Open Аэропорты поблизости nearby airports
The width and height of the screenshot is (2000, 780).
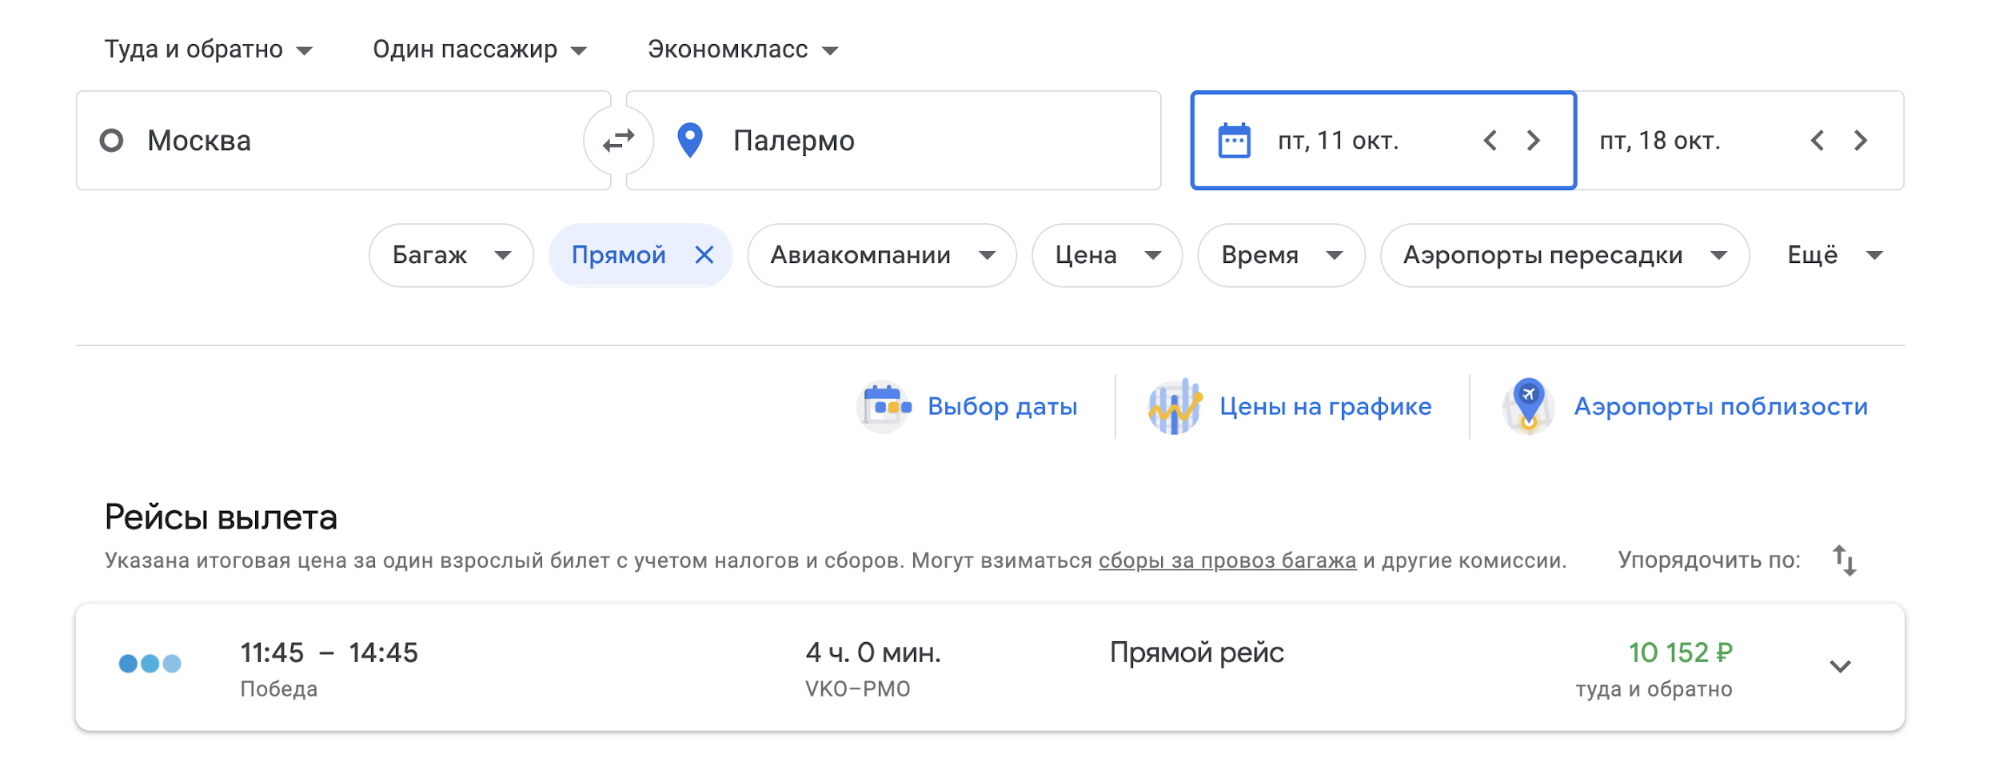pyautogui.click(x=1686, y=407)
